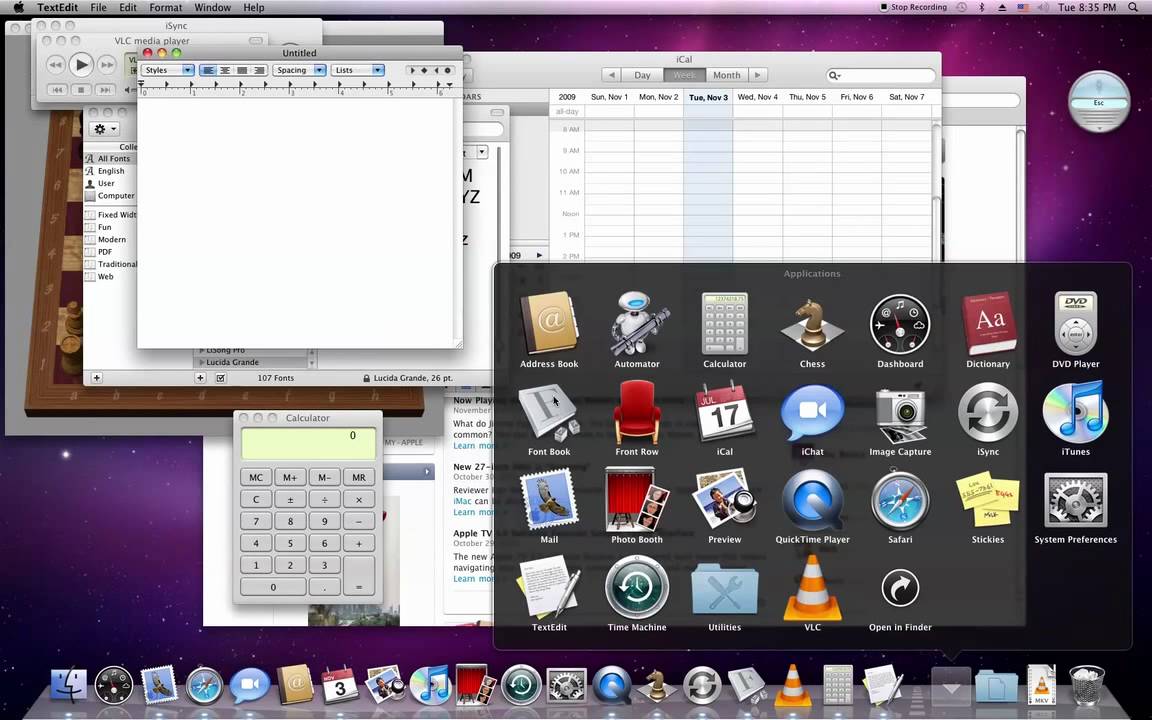Click the MC key on Calculator
The height and width of the screenshot is (720, 1152).
(x=256, y=477)
